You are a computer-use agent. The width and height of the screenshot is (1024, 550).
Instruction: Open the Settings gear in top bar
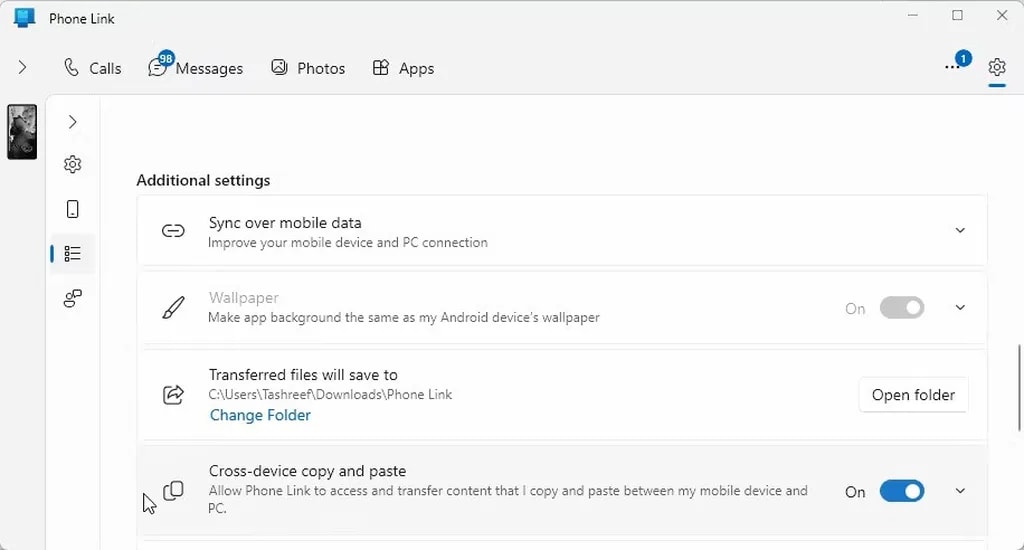996,67
